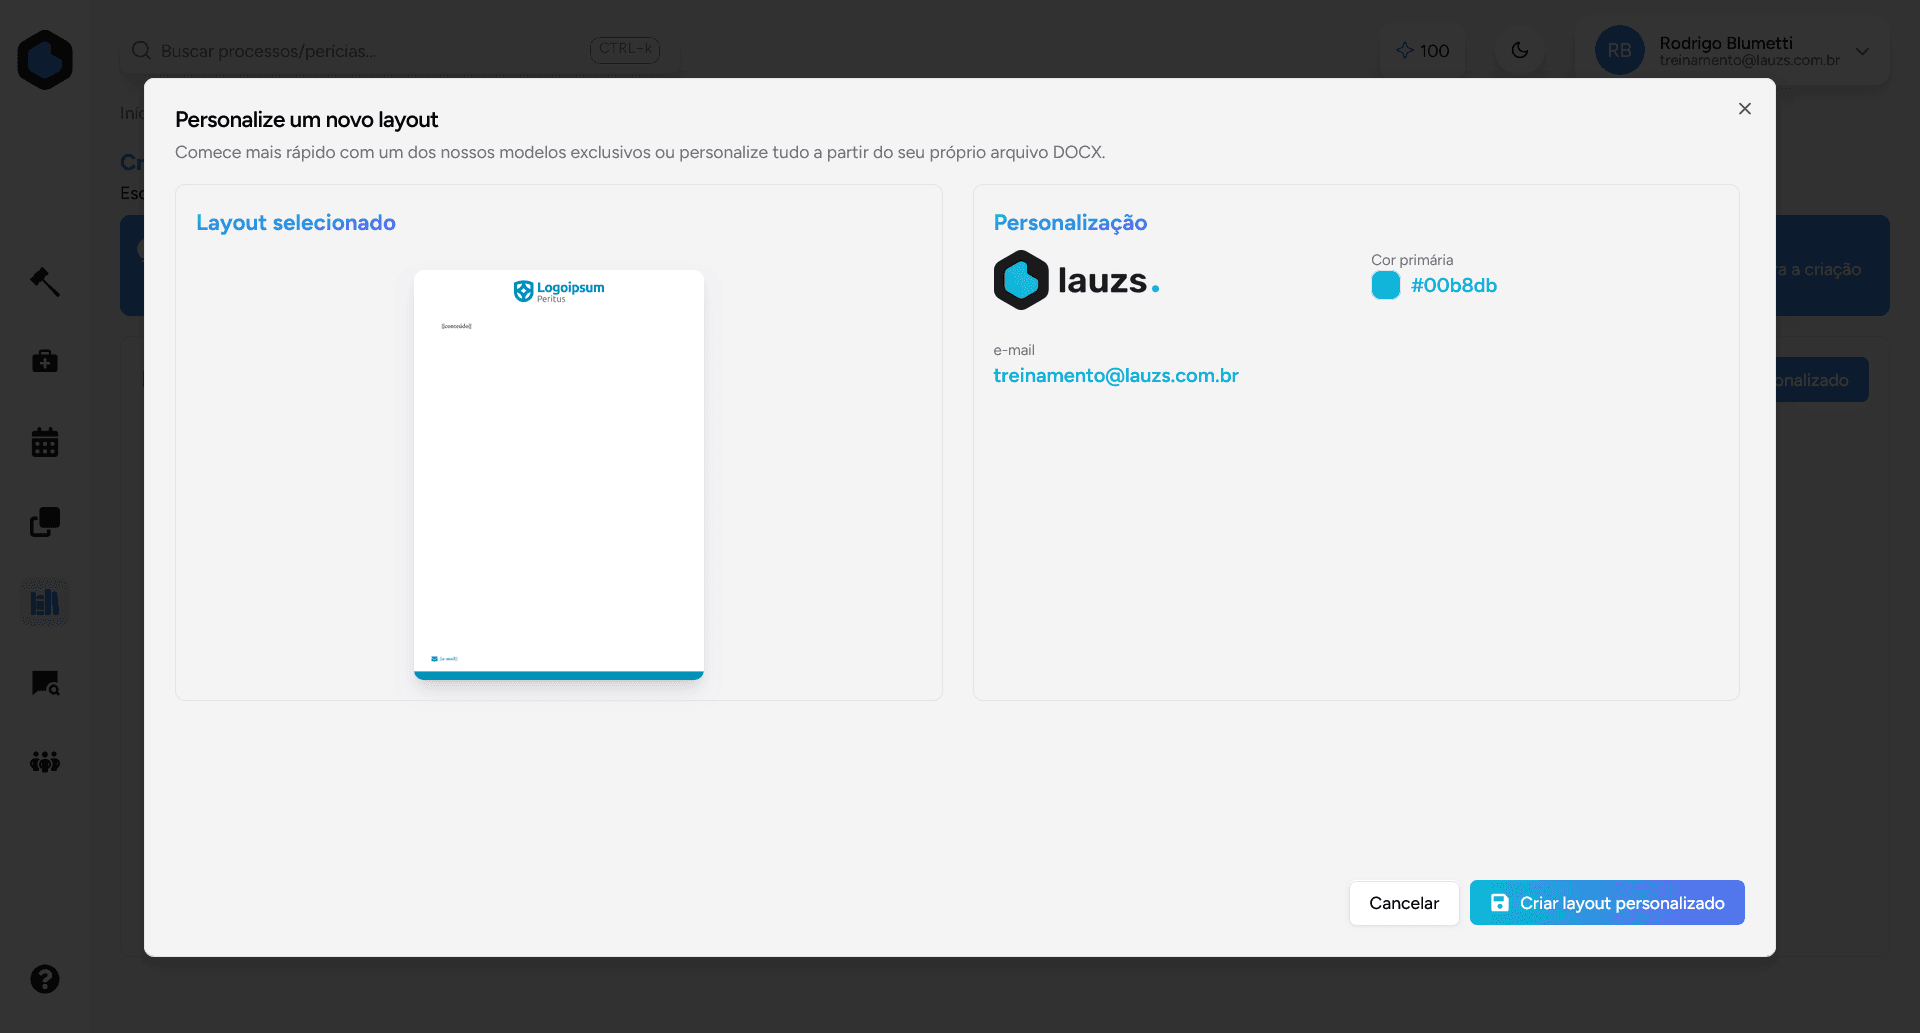Click the gavel icon in sidebar
This screenshot has height=1033, width=1920.
pos(45,282)
